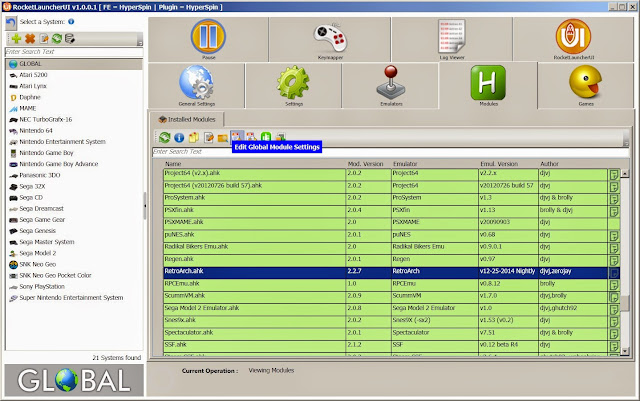The image size is (640, 401).
Task: Select the Installed Modules tab
Action: [x=187, y=119]
